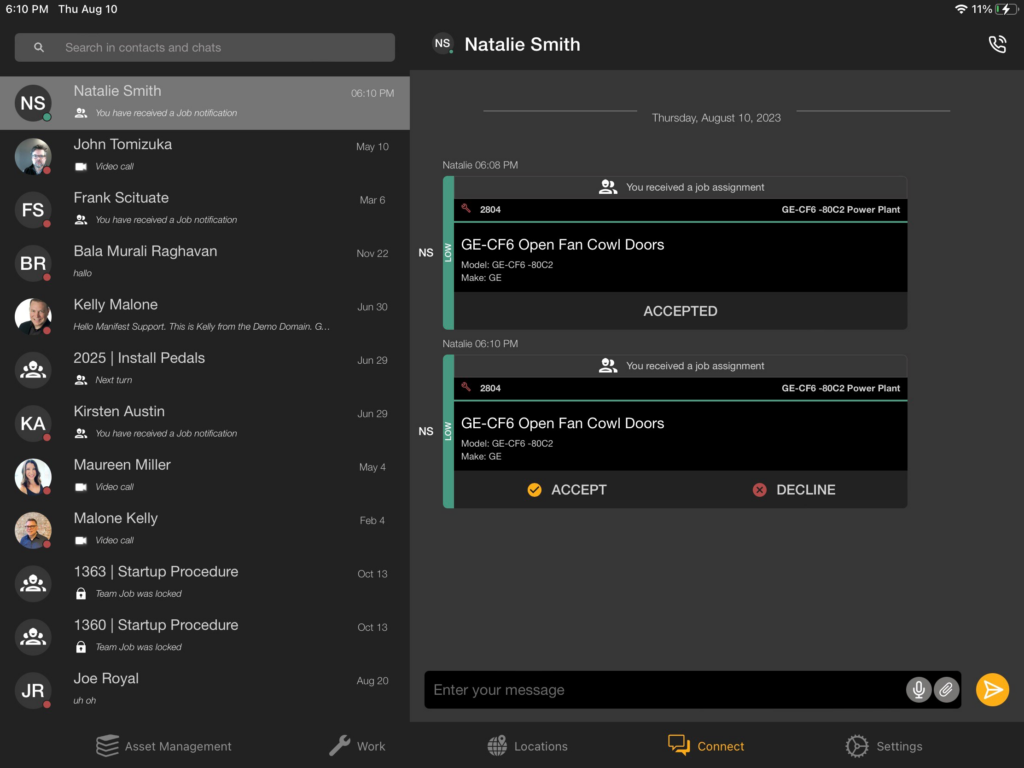
Task: Open the Asset Management tab
Action: tap(164, 746)
